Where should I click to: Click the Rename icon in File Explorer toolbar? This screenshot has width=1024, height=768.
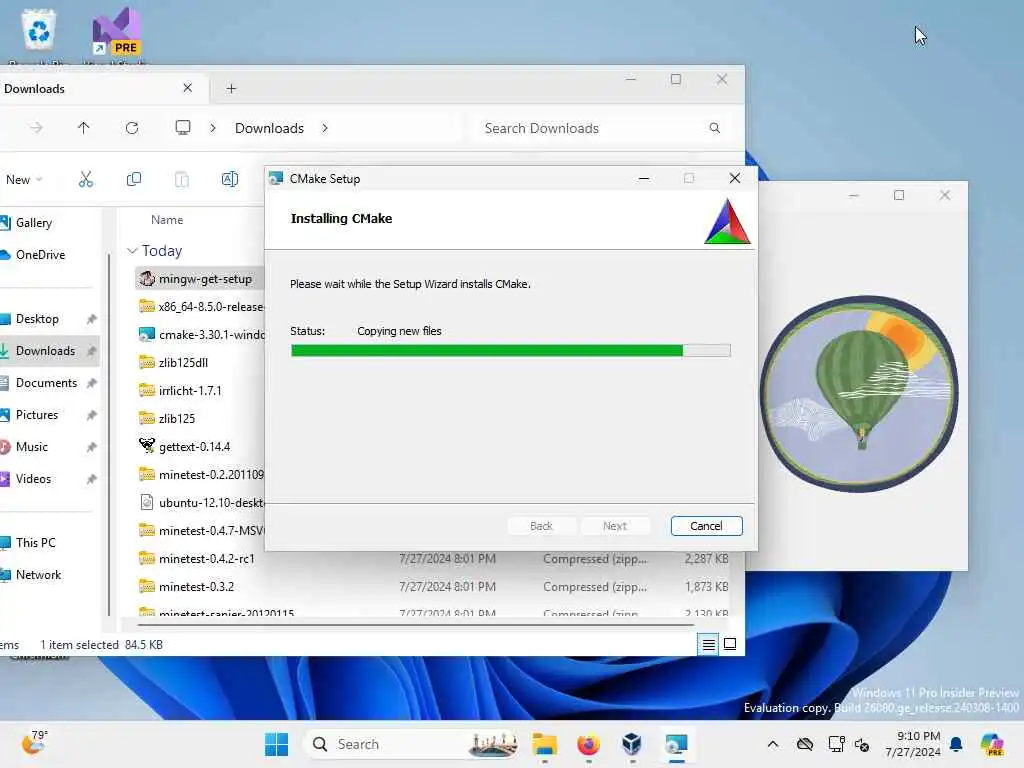pos(230,180)
